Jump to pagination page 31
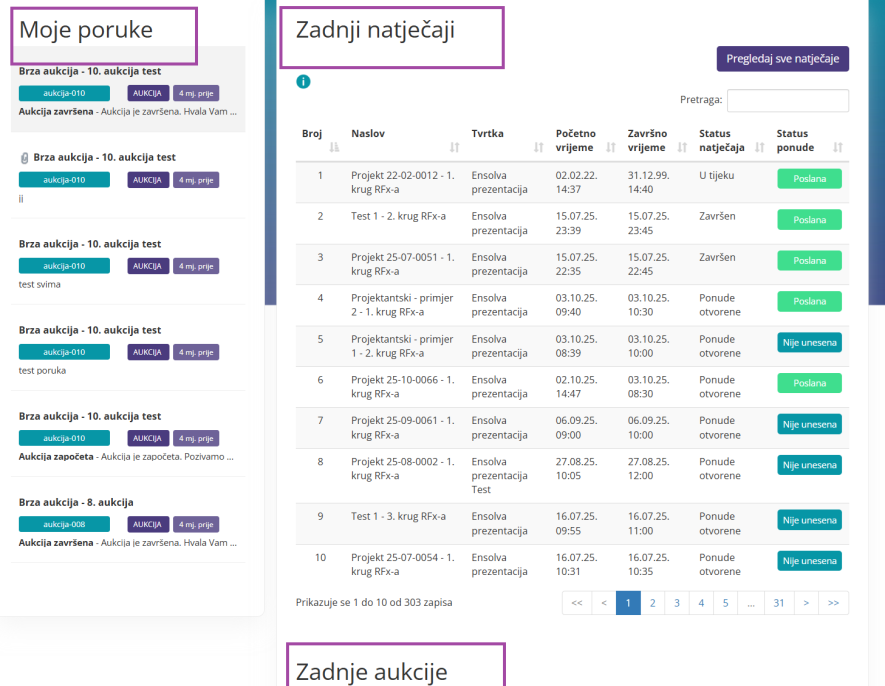This screenshot has height=686, width=885. 778,603
